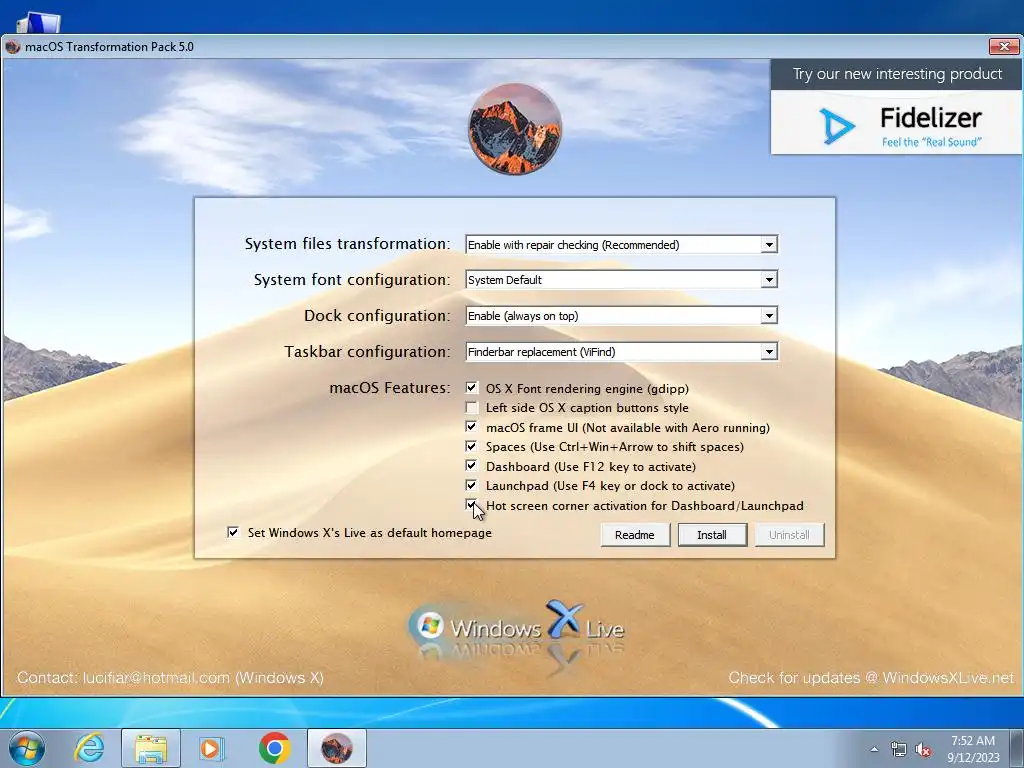The height and width of the screenshot is (768, 1024).
Task: Toggle the macOS frame UI checkbox
Action: (x=472, y=427)
